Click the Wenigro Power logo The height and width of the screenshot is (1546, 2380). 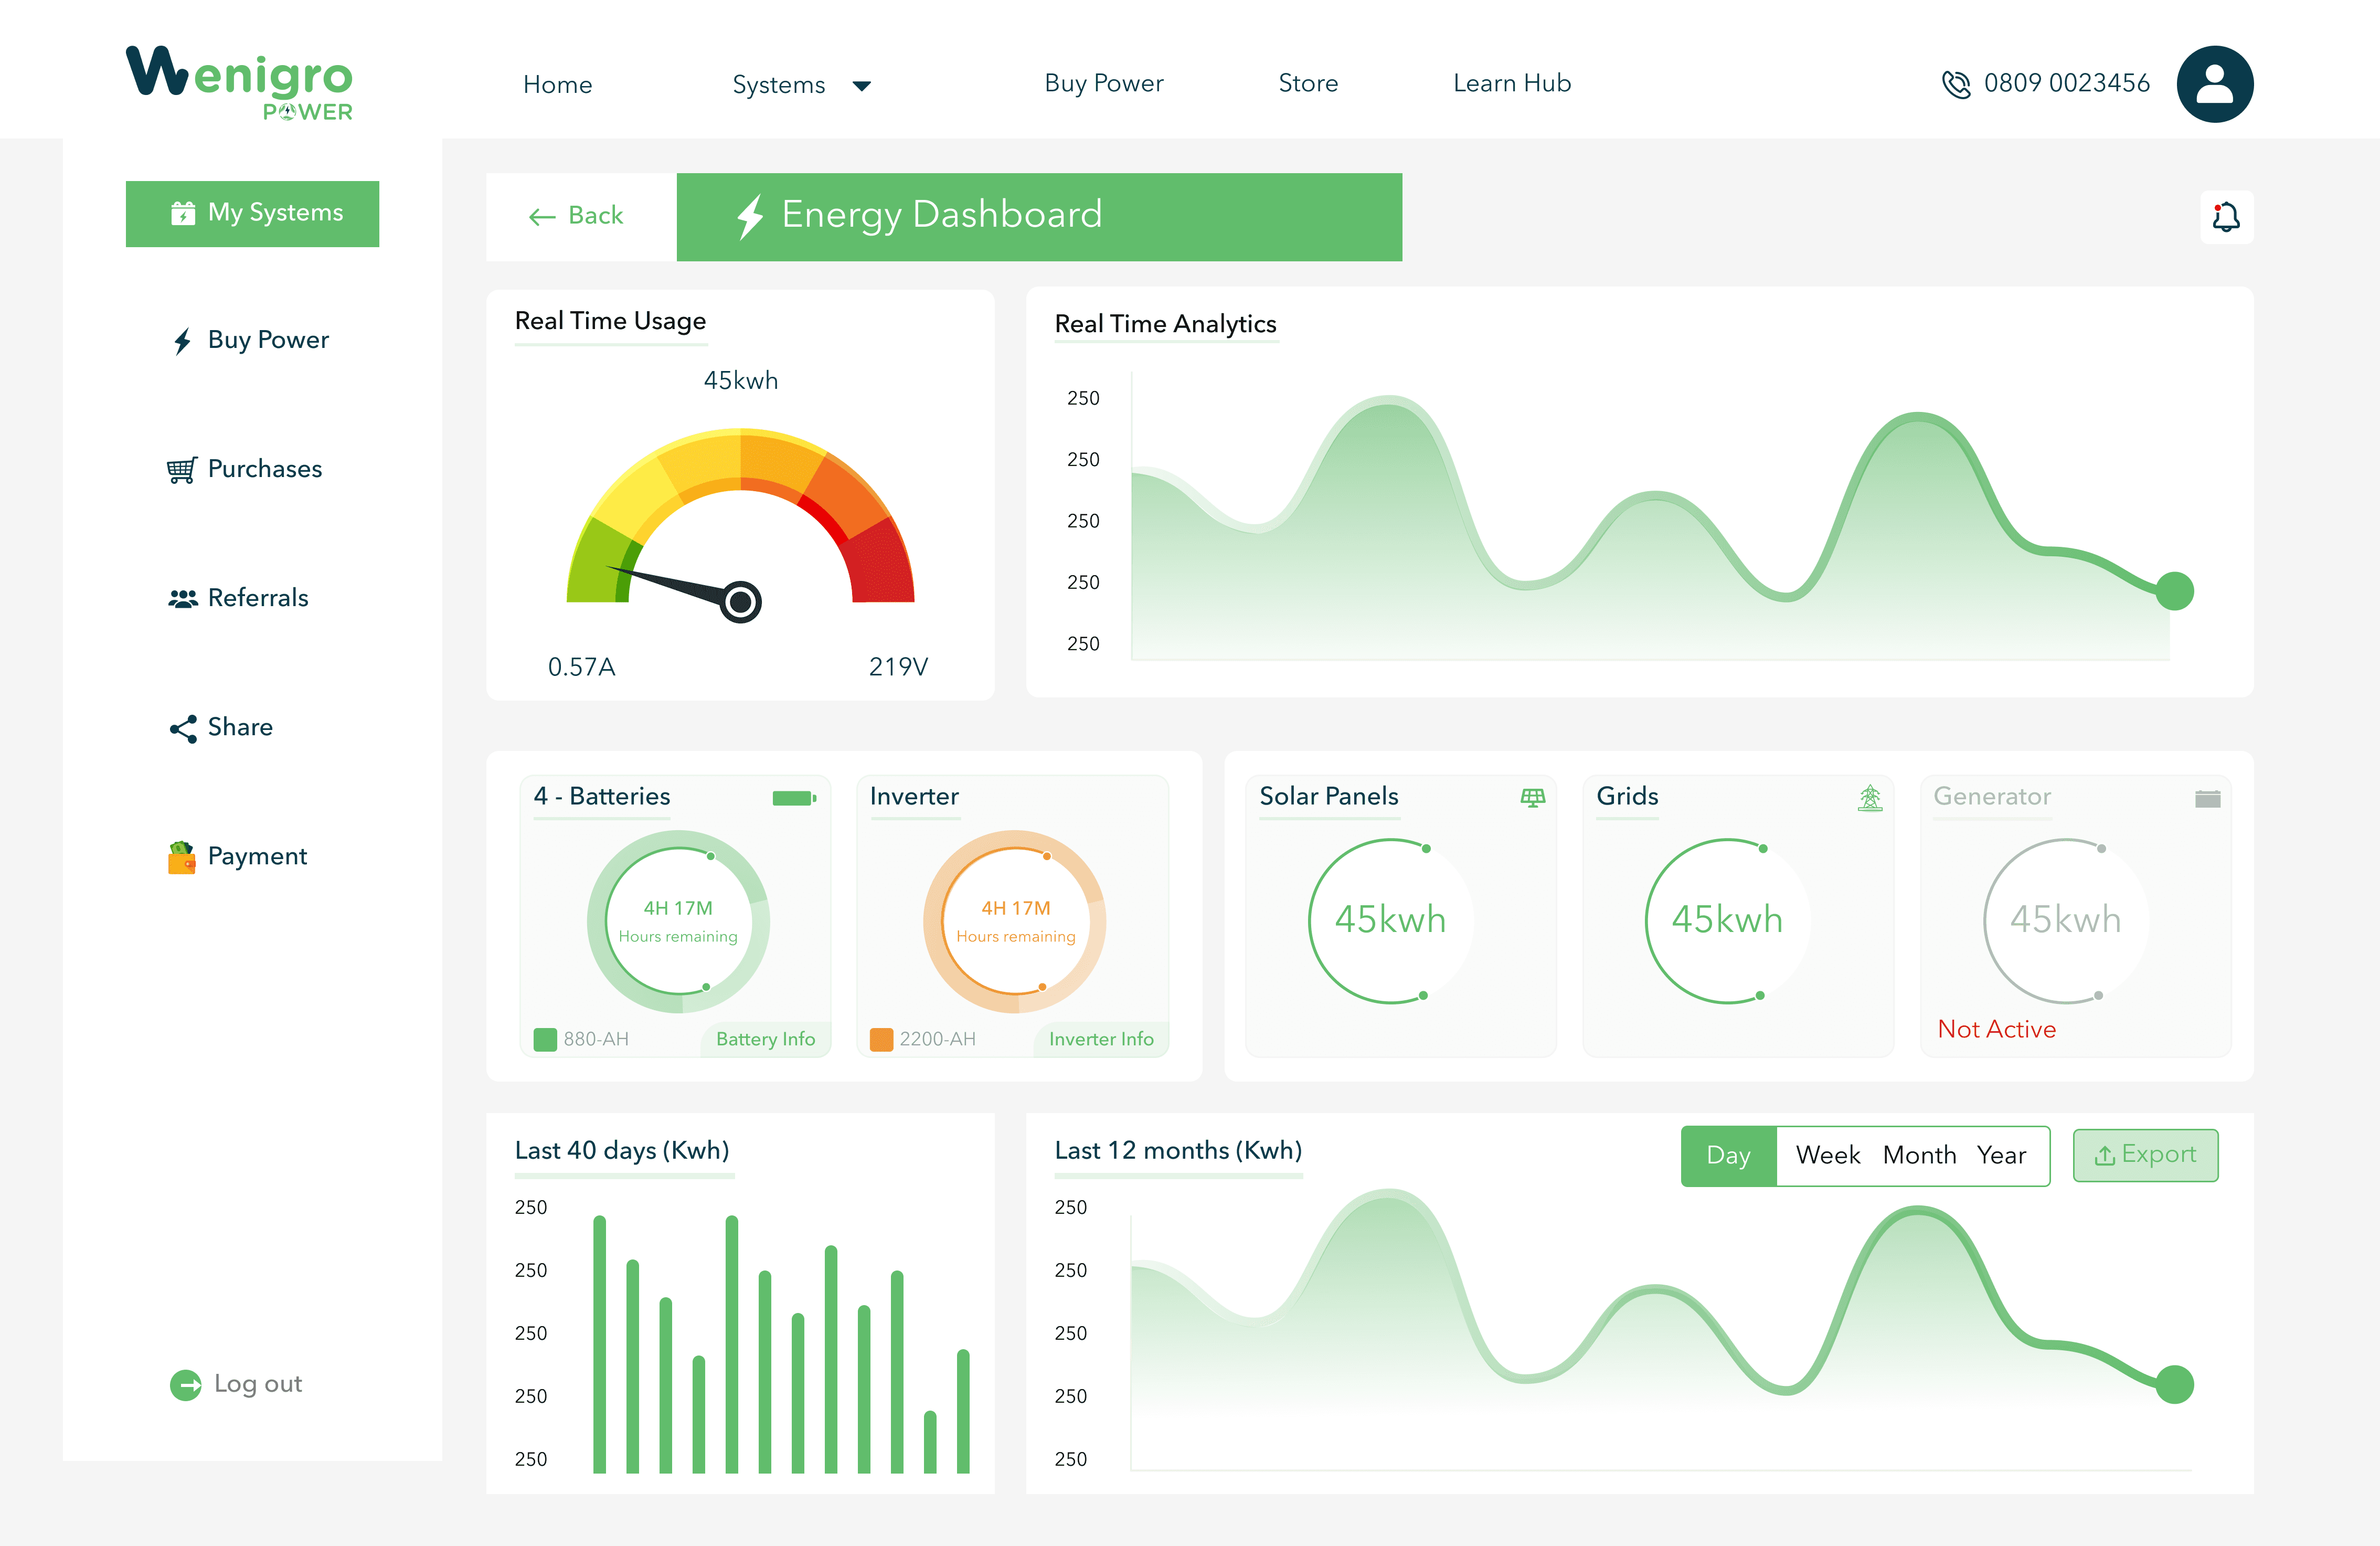point(239,83)
